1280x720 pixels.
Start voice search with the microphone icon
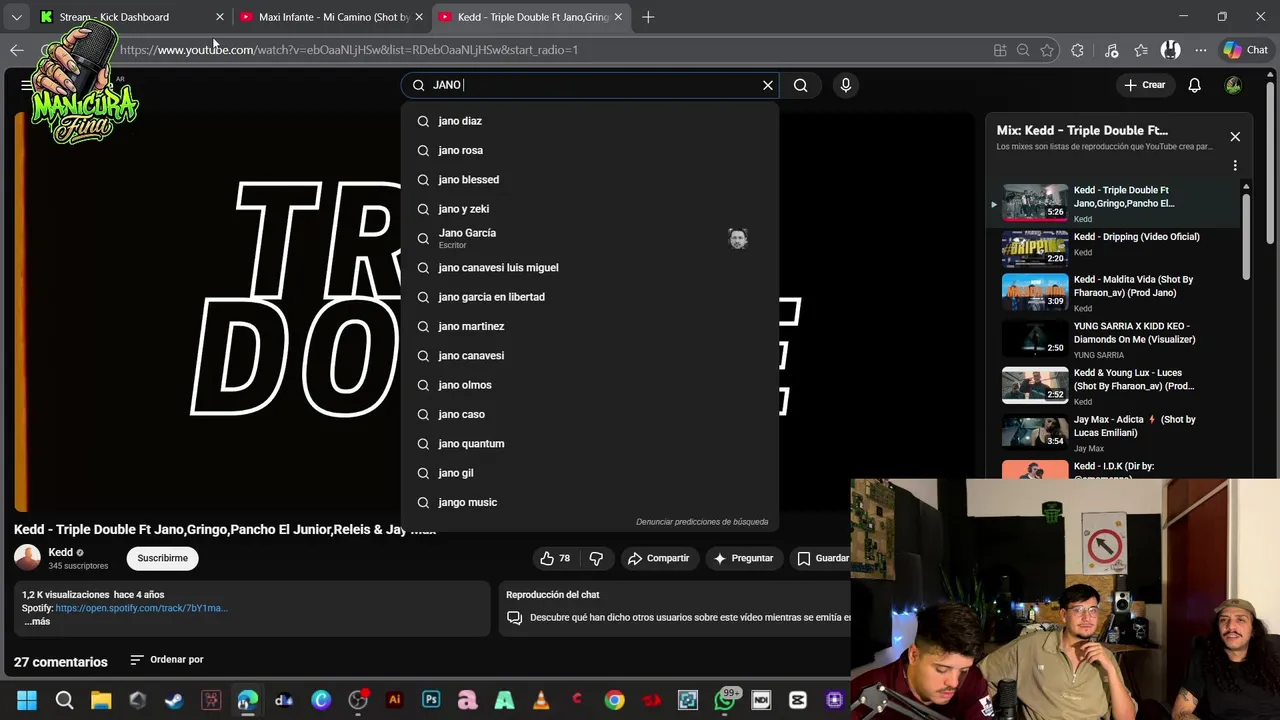pos(846,85)
